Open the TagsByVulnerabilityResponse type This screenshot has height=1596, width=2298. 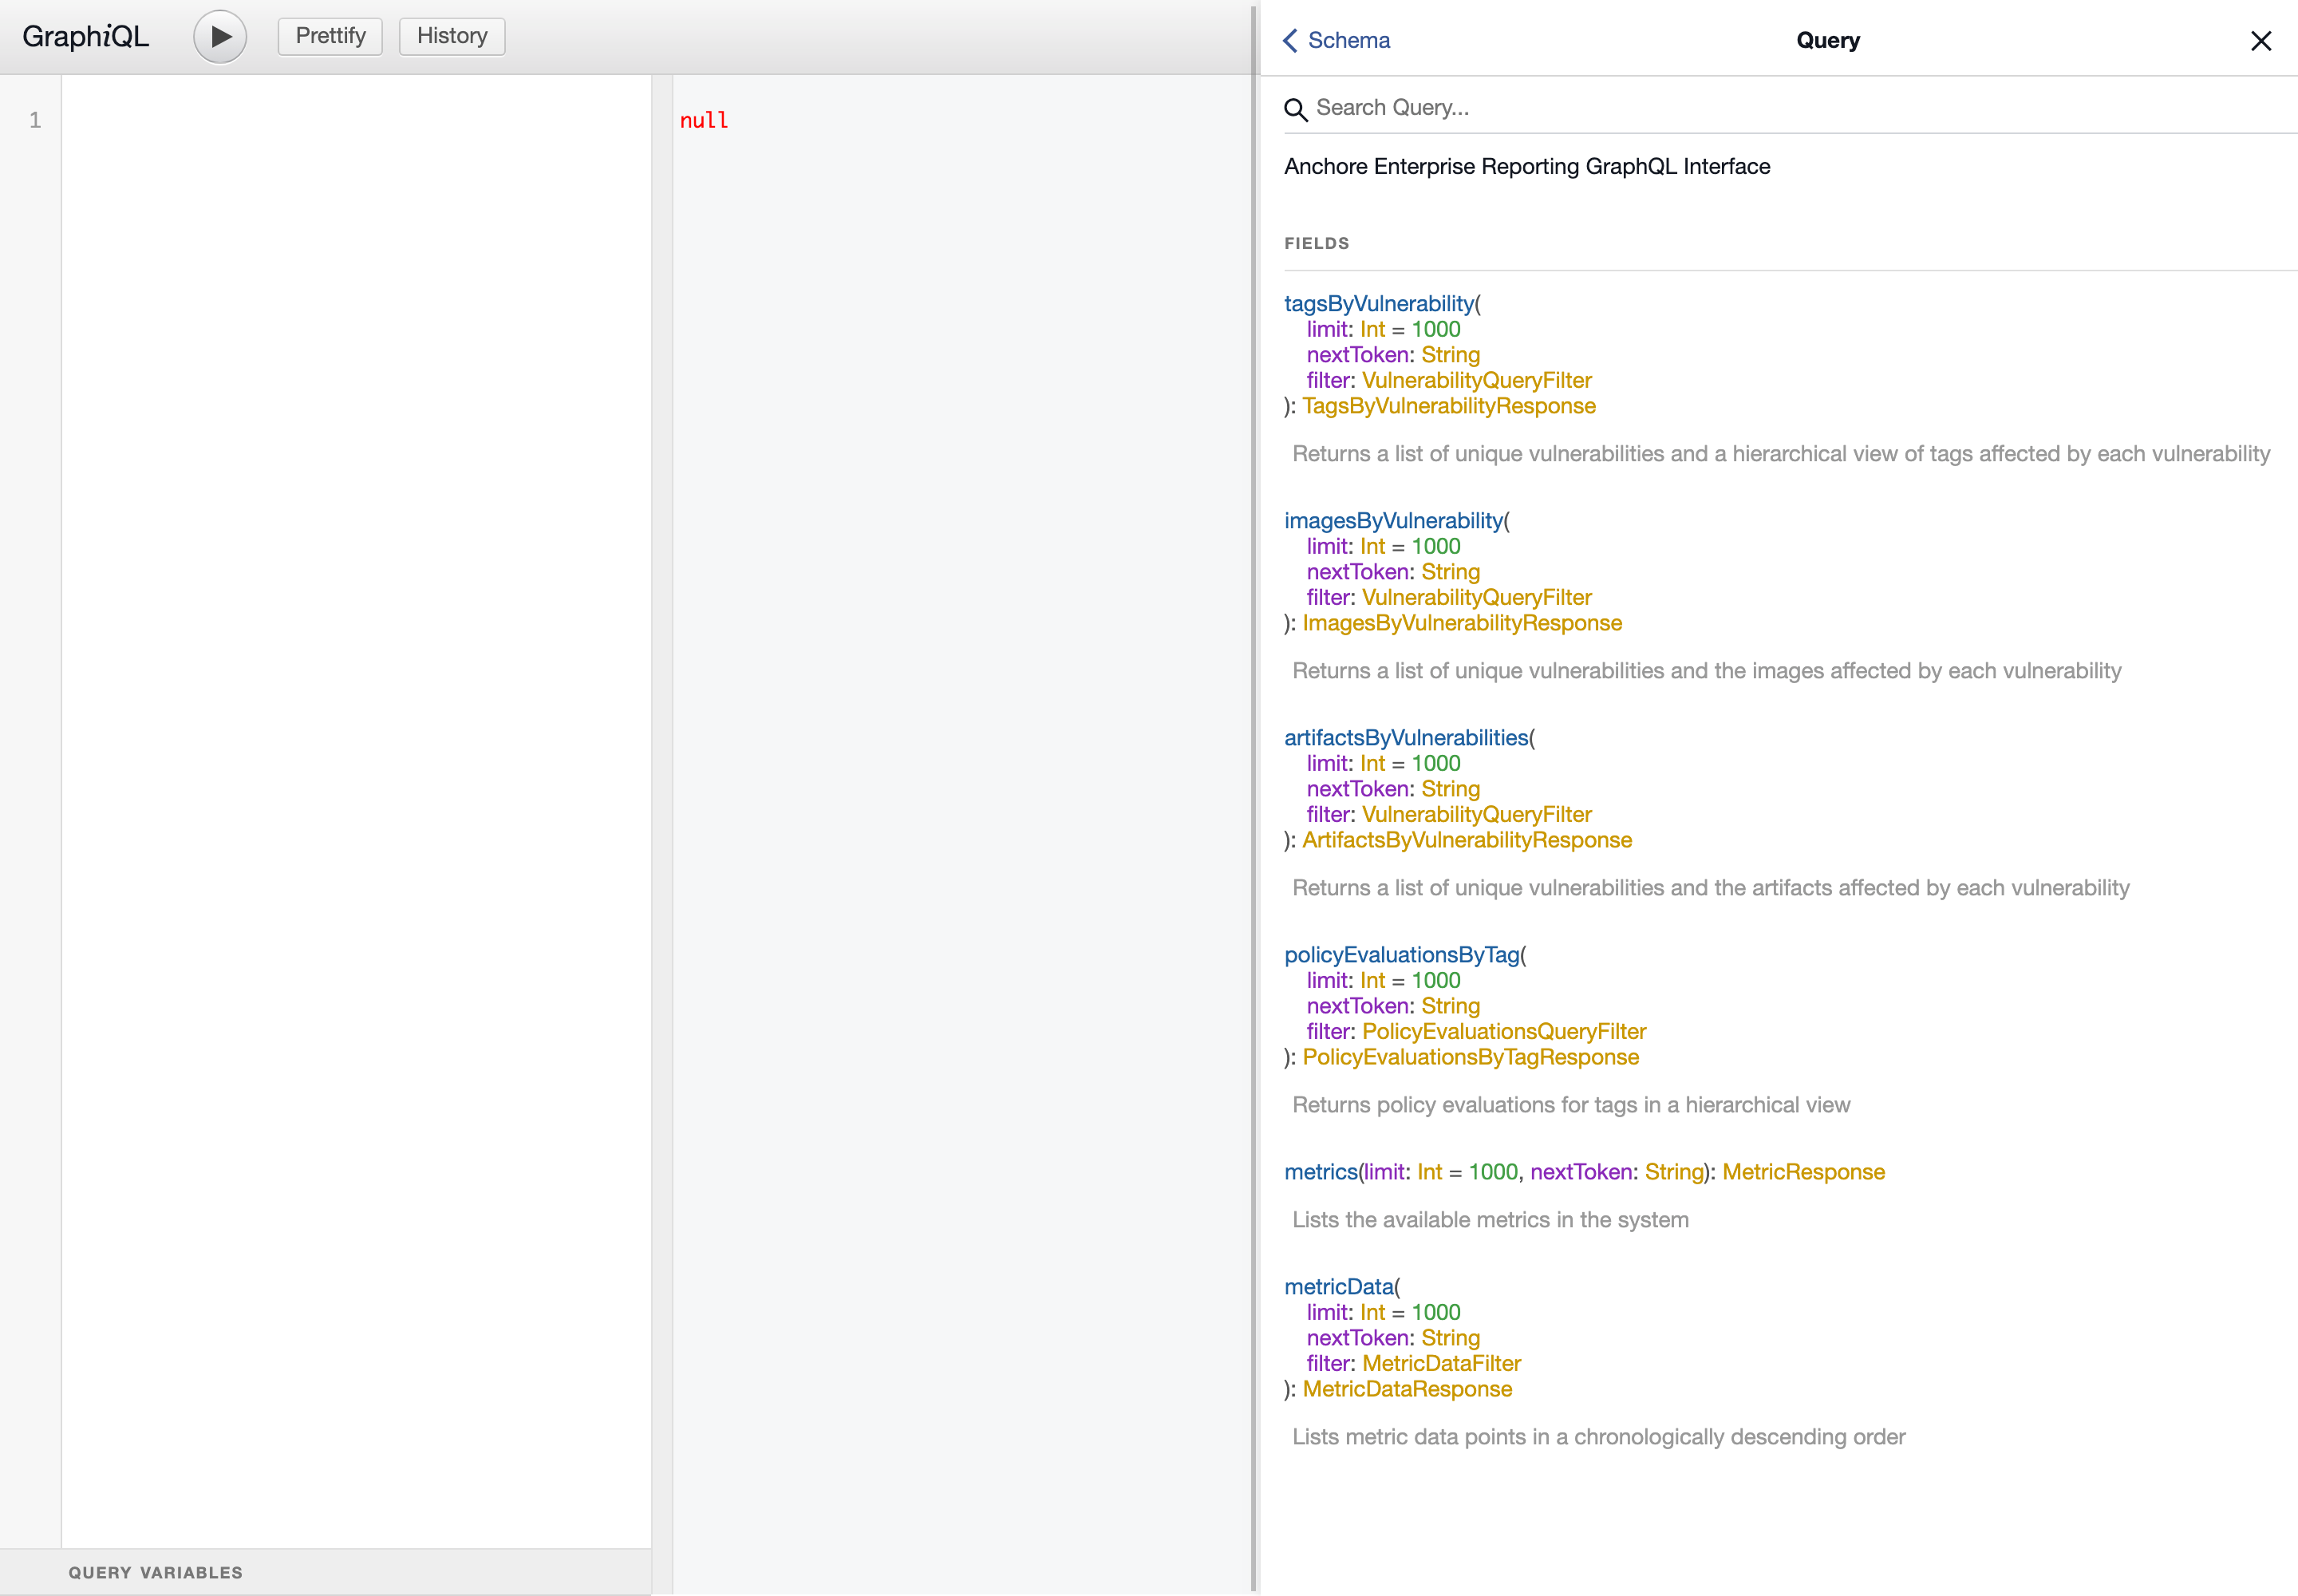[x=1448, y=405]
